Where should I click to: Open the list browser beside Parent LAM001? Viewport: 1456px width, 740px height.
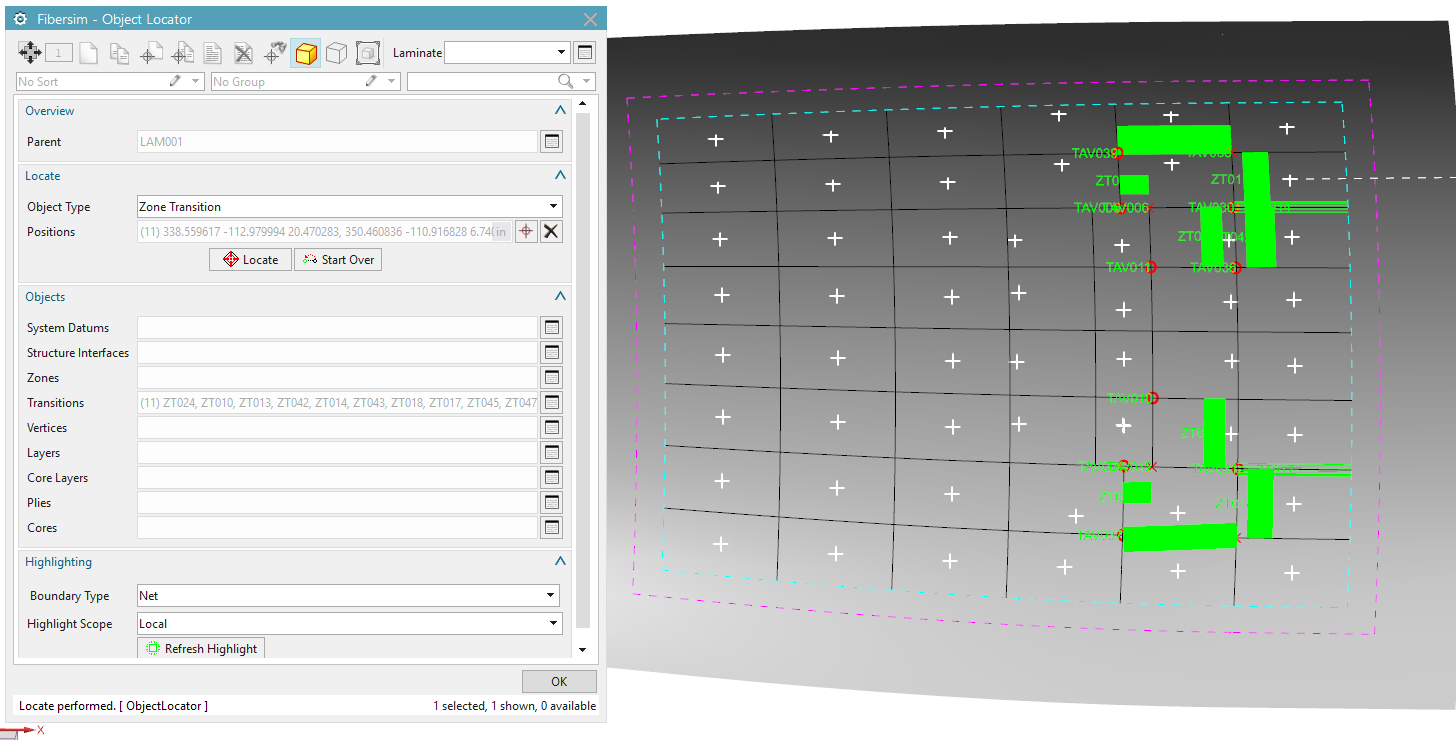[552, 141]
